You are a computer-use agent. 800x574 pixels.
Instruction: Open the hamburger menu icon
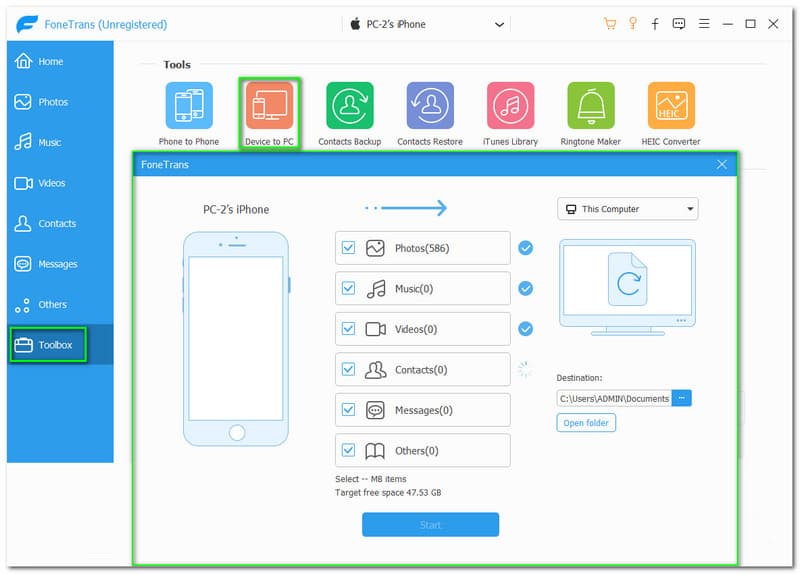(x=704, y=23)
